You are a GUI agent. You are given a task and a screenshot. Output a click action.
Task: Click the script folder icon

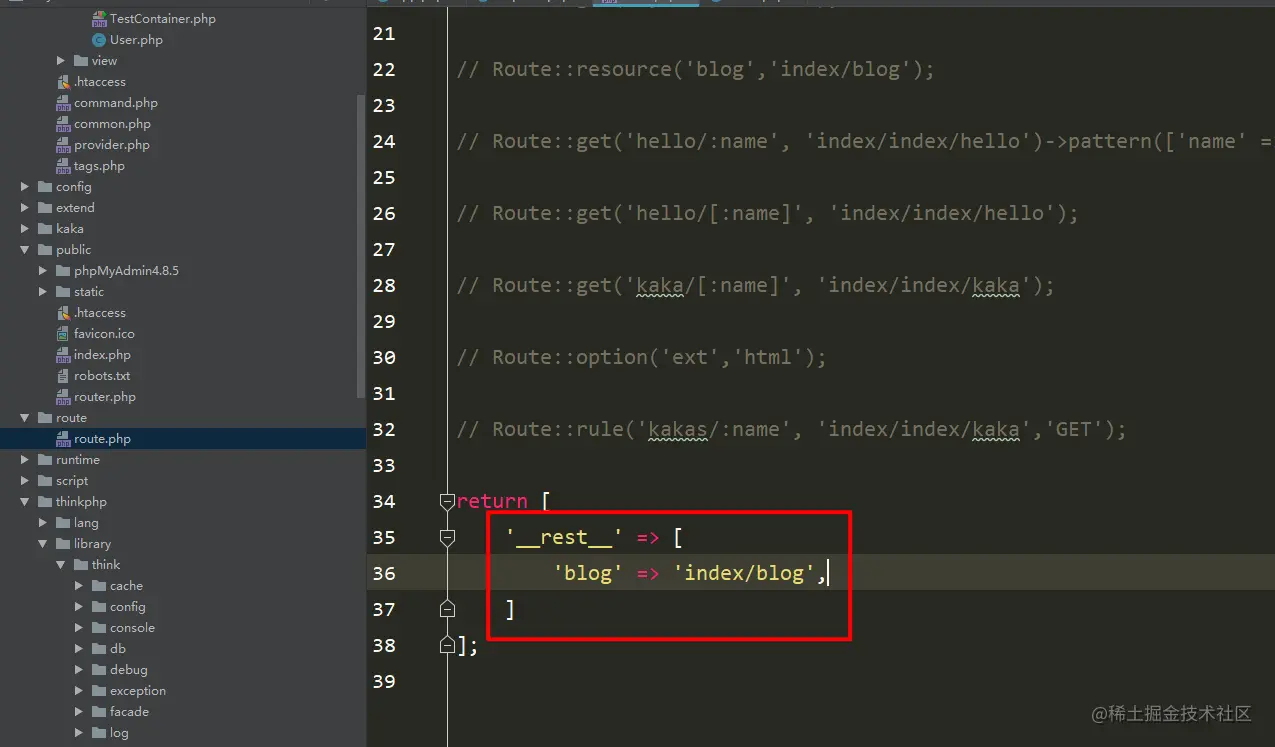45,481
